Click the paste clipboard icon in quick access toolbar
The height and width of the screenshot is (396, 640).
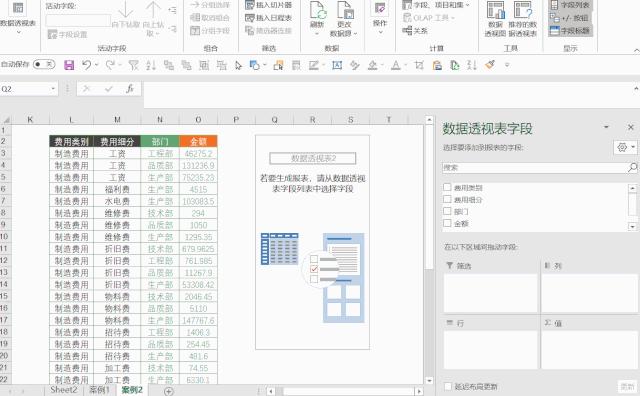pos(437,65)
